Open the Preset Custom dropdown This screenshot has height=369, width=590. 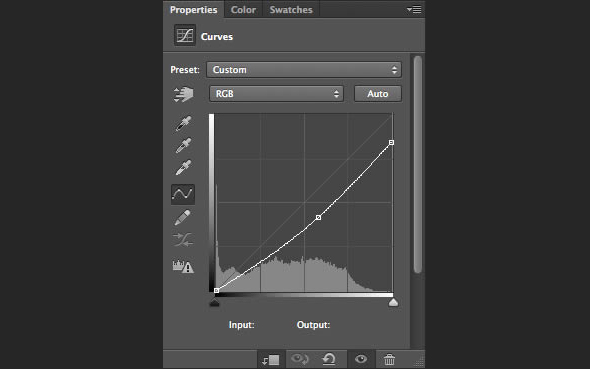pyautogui.click(x=304, y=70)
